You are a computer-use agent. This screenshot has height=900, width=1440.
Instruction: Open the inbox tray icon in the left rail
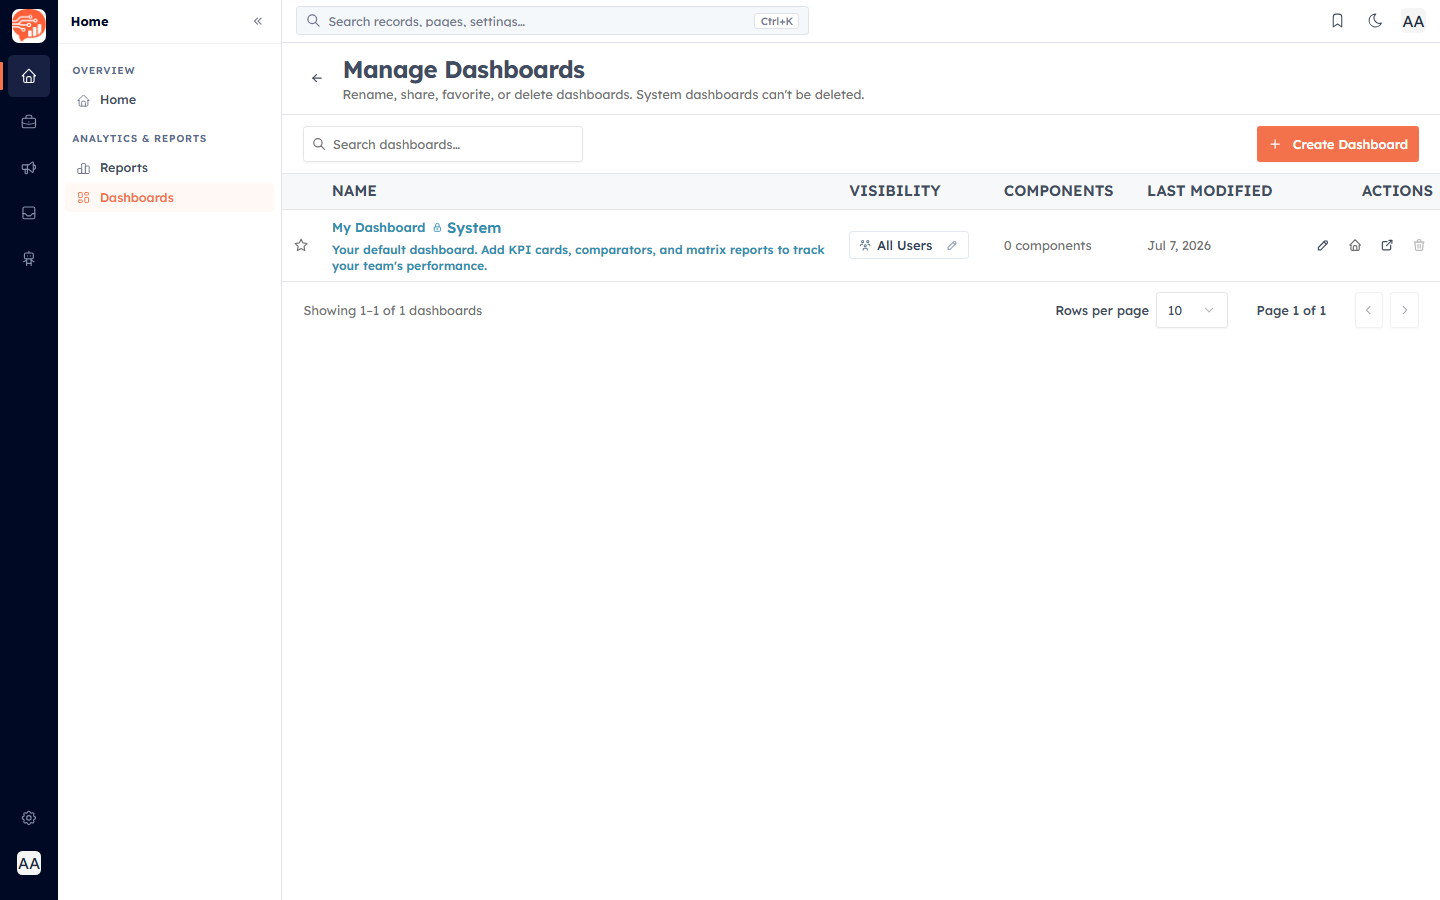[x=29, y=213]
